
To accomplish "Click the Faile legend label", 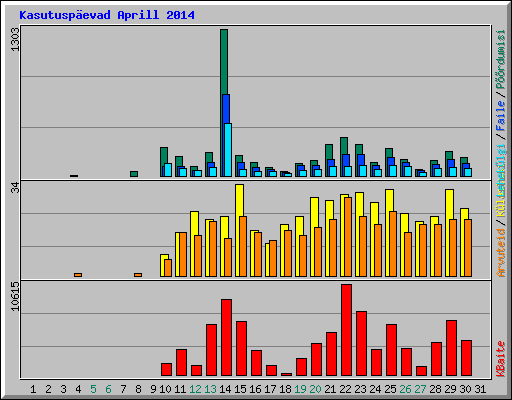I will pos(501,115).
